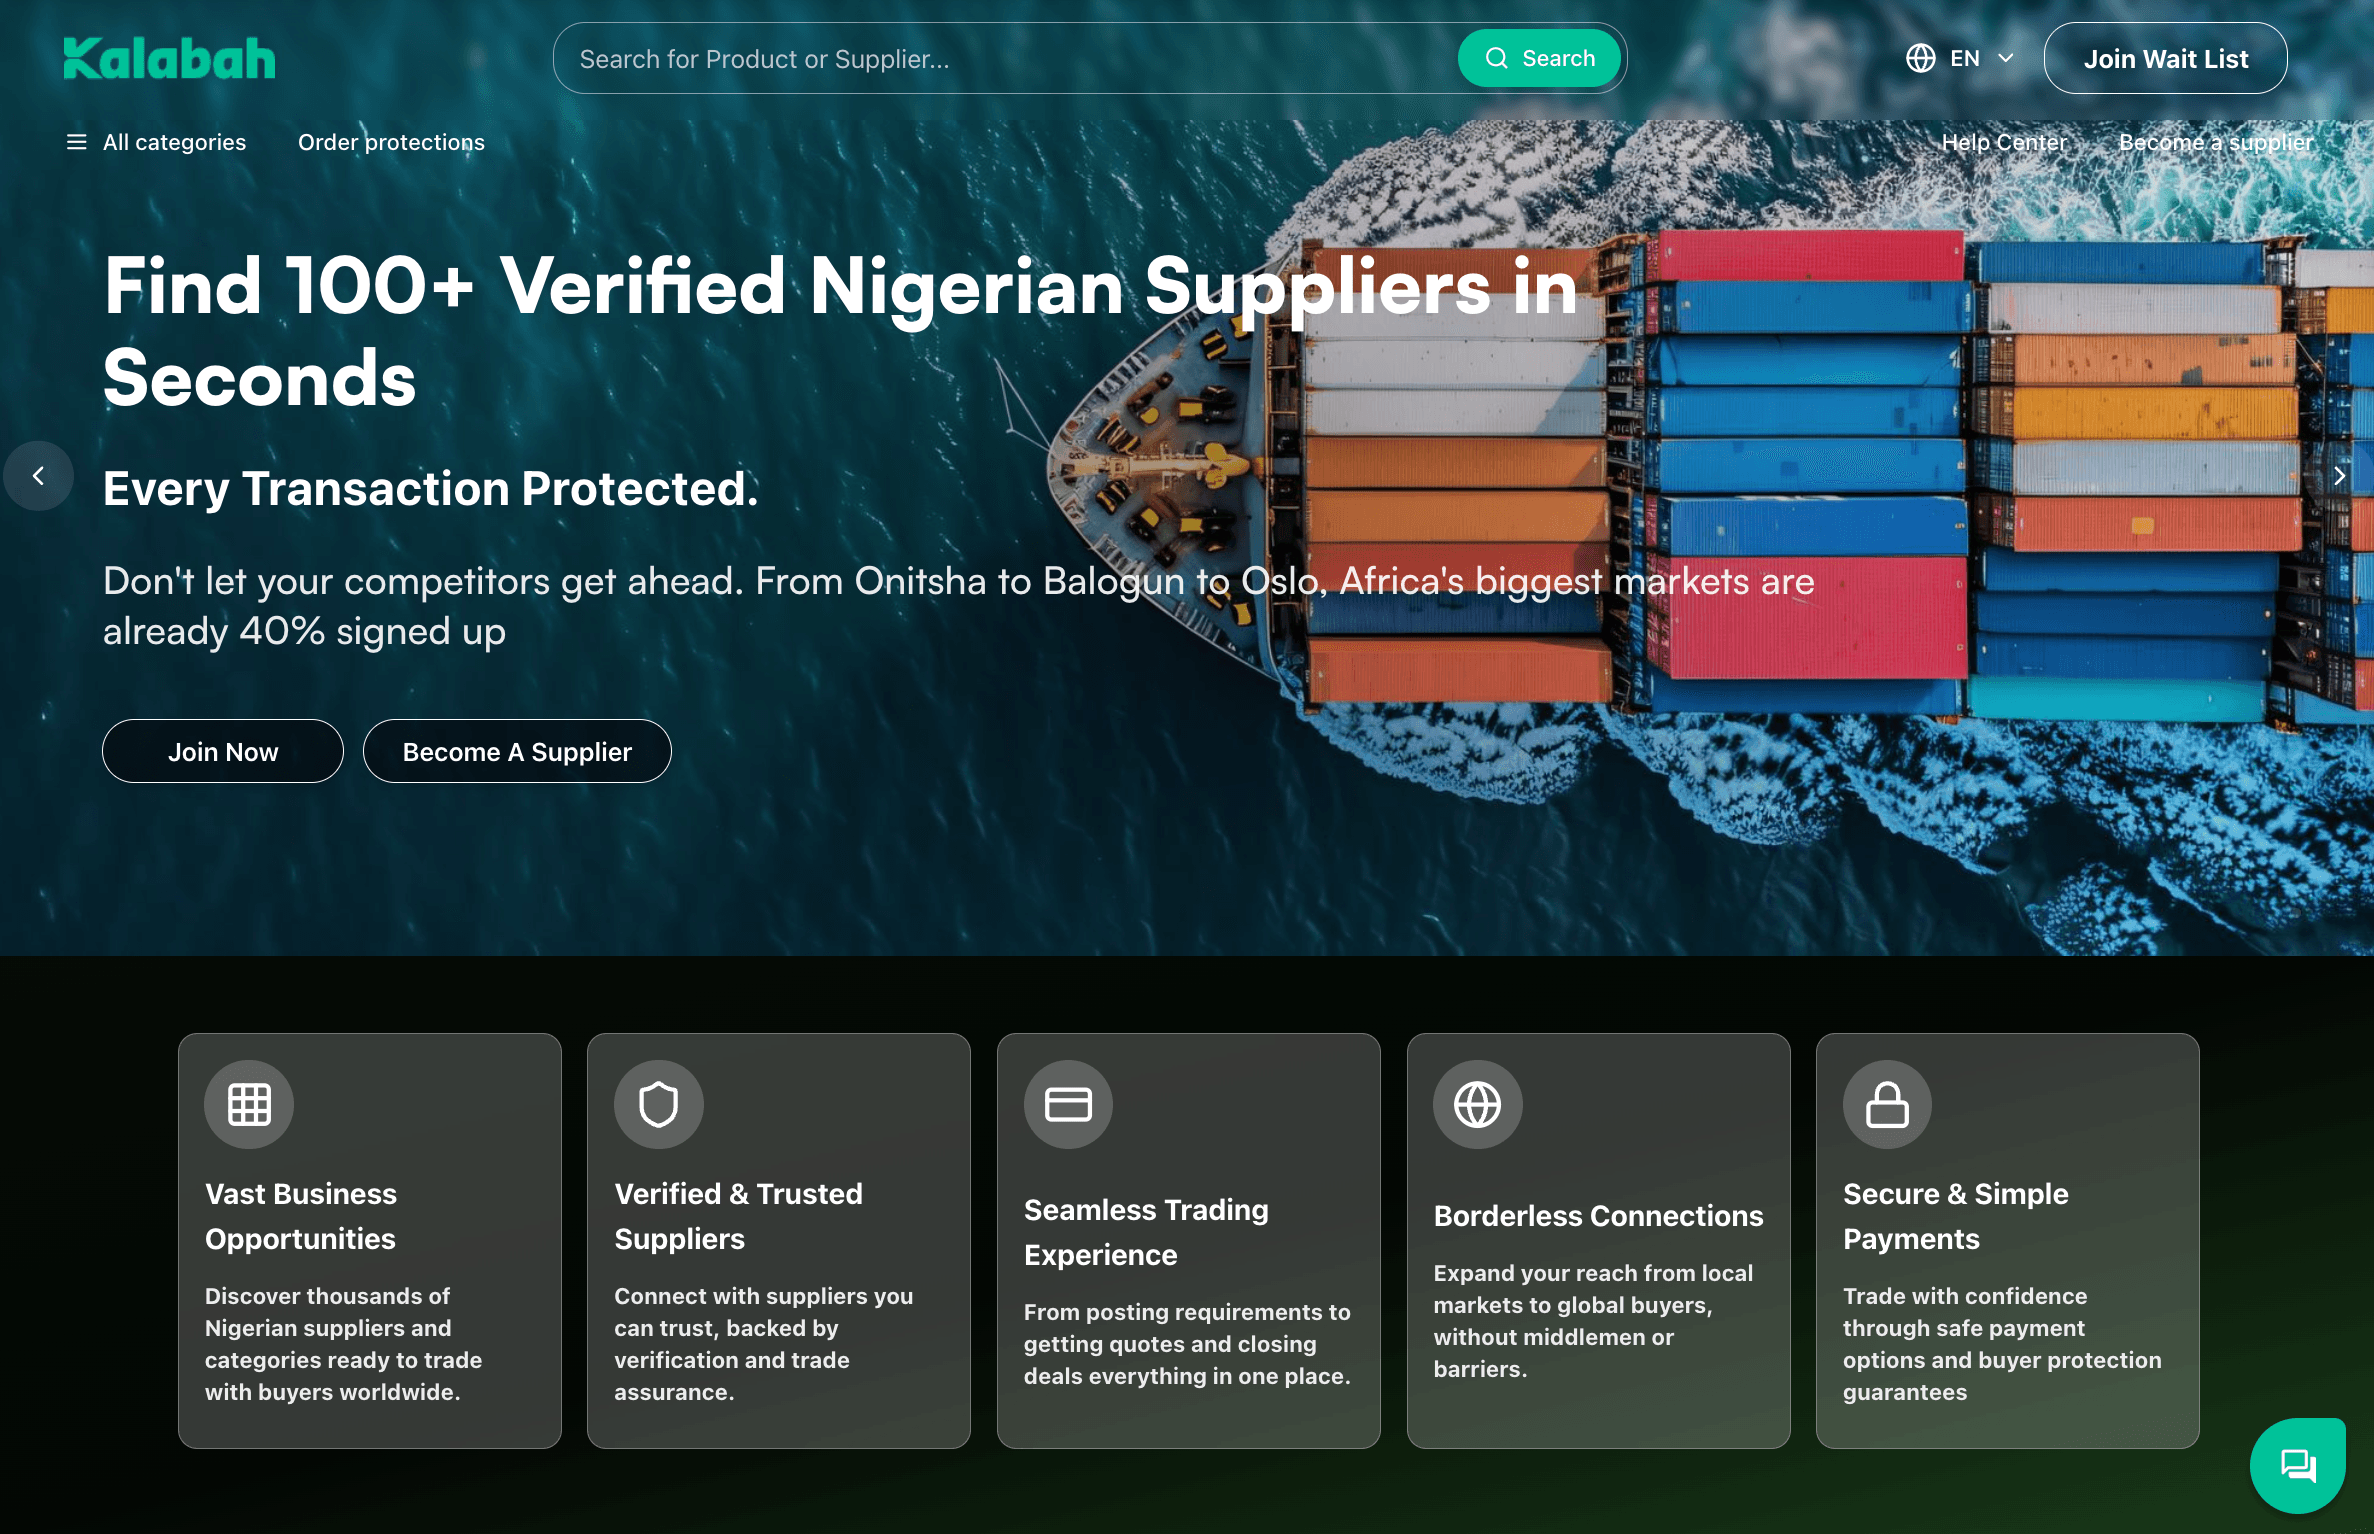Click the lock icon on Secure Payments card

coord(1887,1104)
